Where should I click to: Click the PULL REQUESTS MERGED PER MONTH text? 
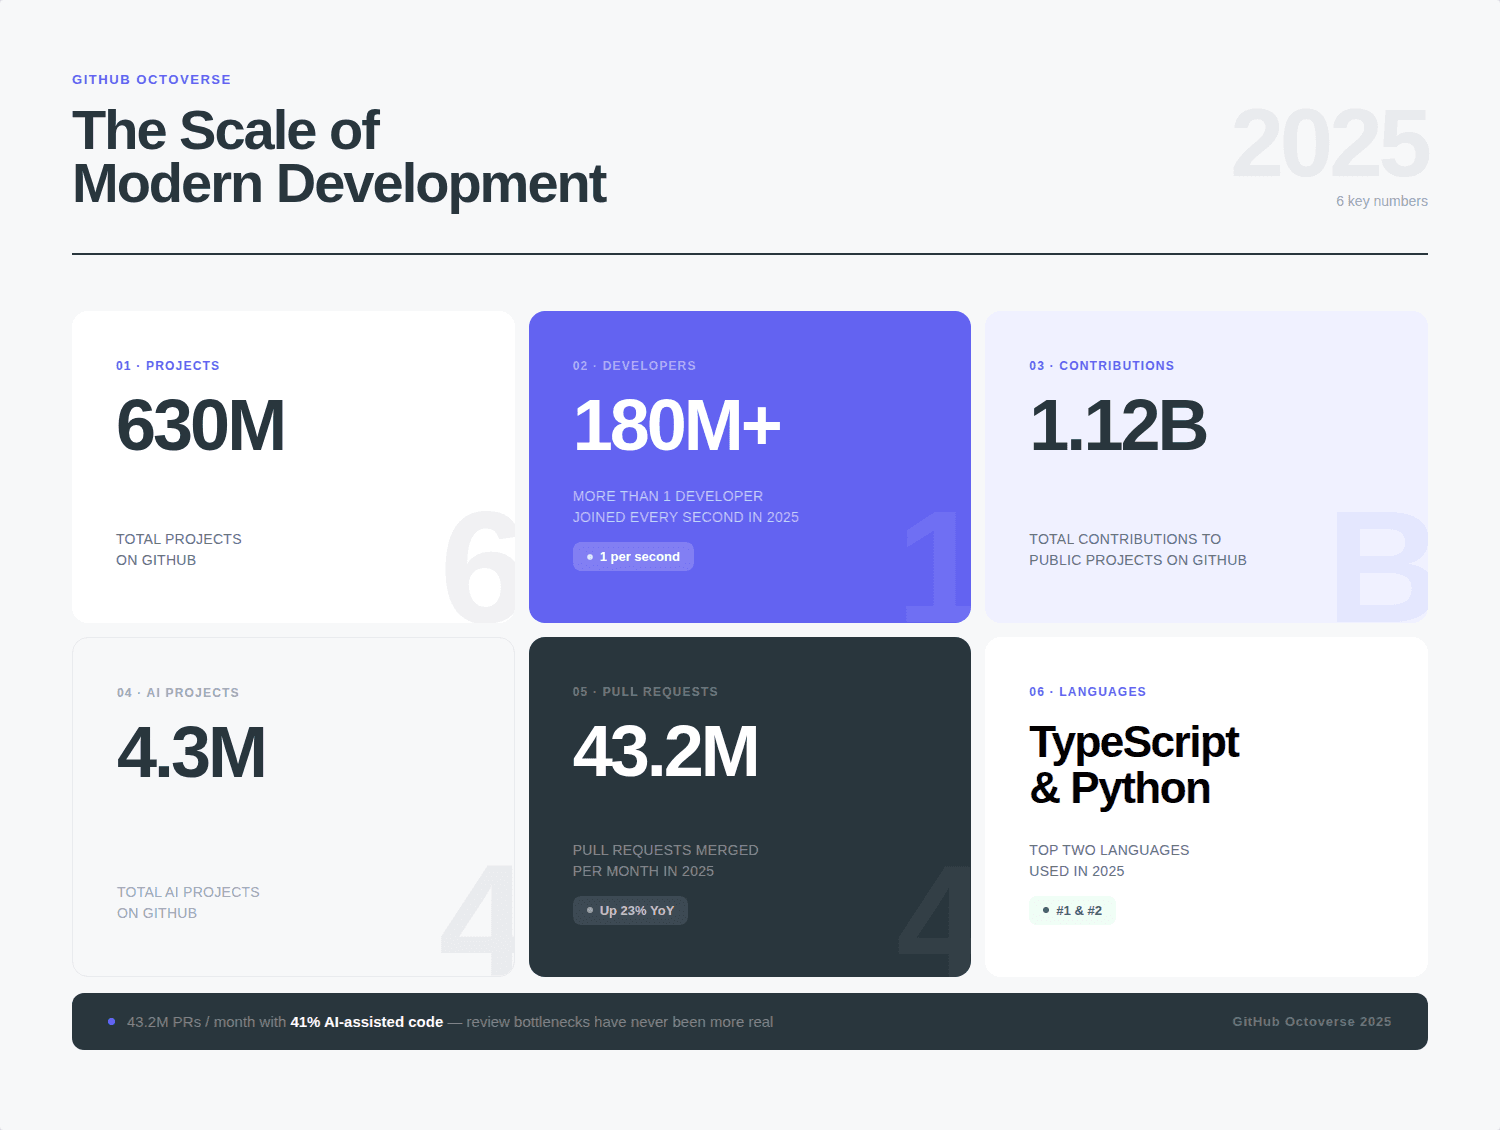click(666, 860)
